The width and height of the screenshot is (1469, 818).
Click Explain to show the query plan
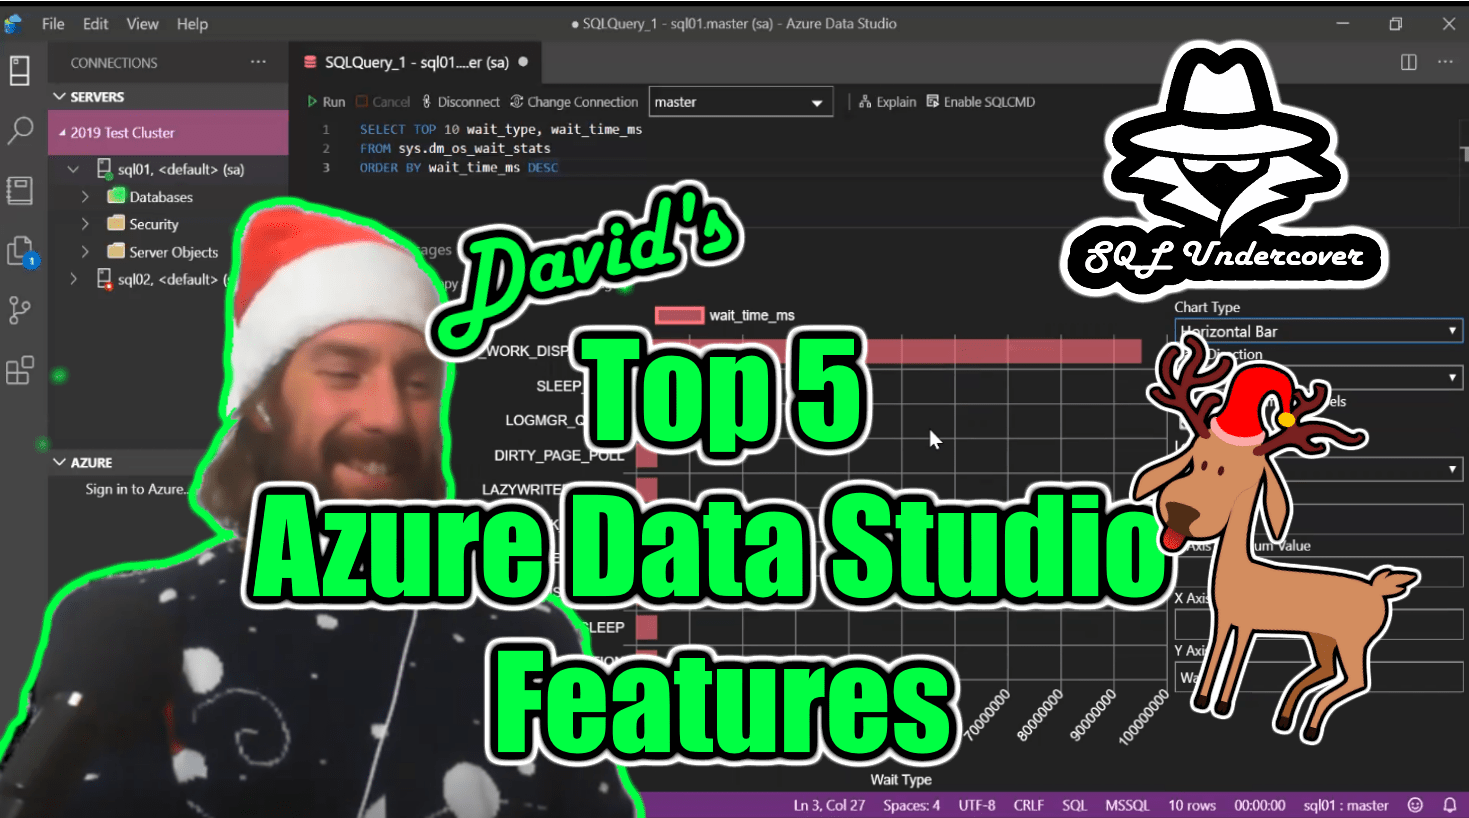(x=887, y=102)
